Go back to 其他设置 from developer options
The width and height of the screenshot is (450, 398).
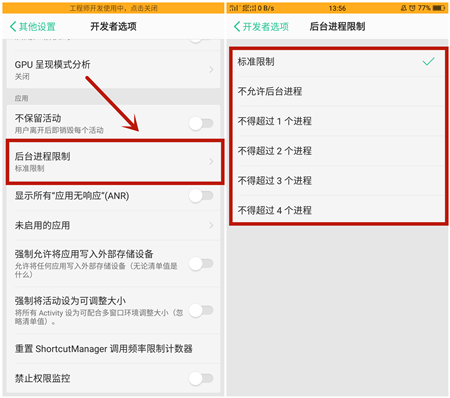33,27
